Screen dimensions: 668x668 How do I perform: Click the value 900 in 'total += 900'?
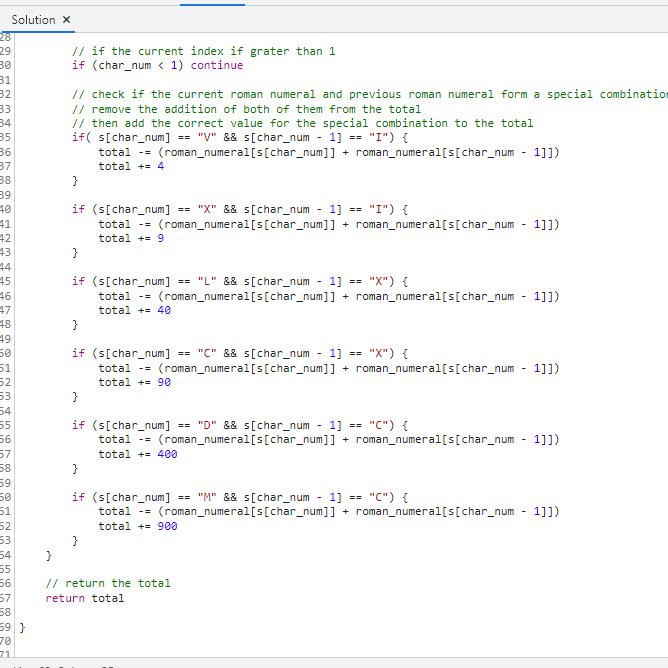click(x=167, y=526)
